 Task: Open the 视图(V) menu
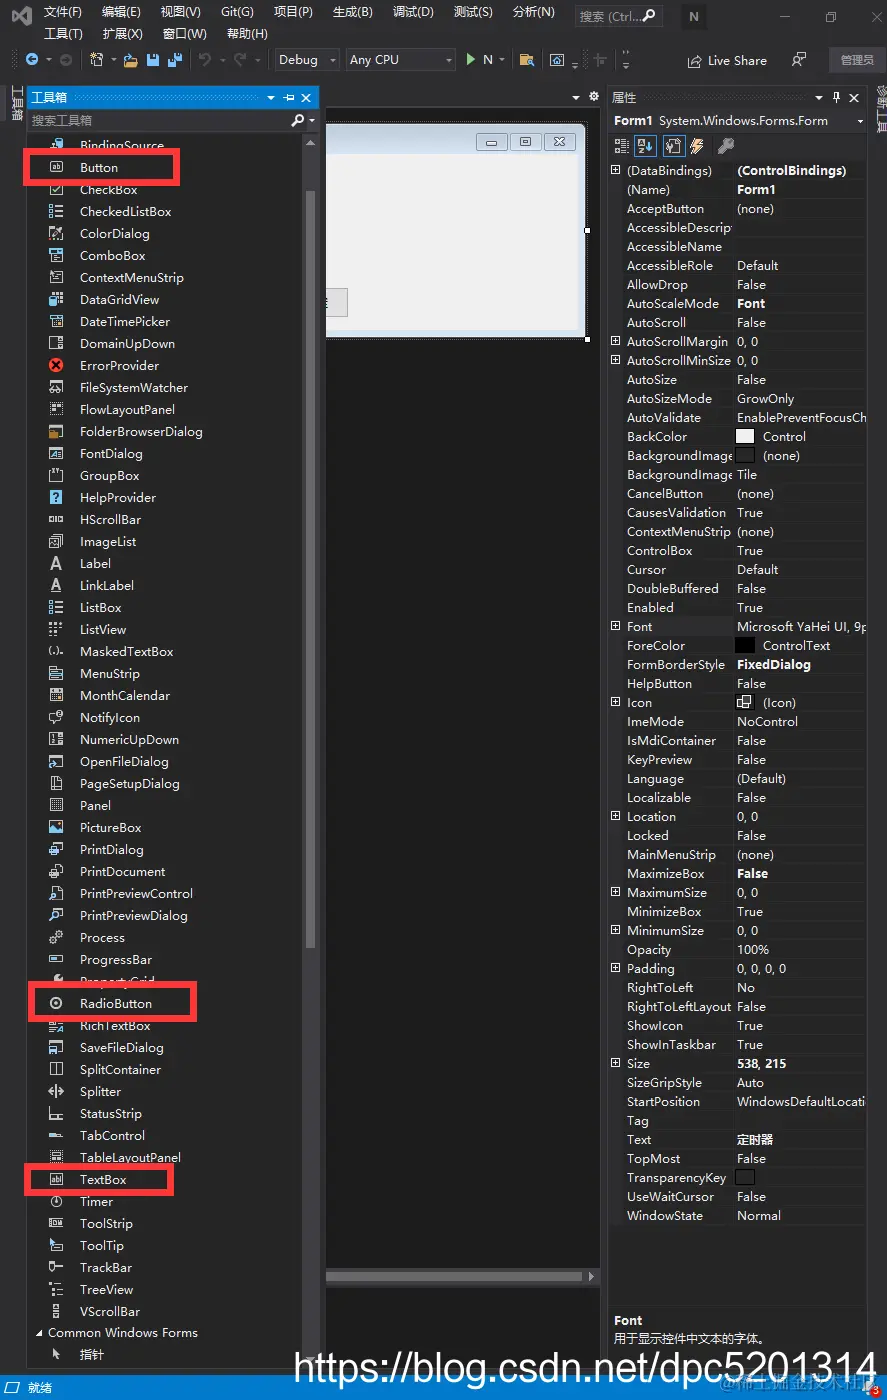click(x=181, y=12)
